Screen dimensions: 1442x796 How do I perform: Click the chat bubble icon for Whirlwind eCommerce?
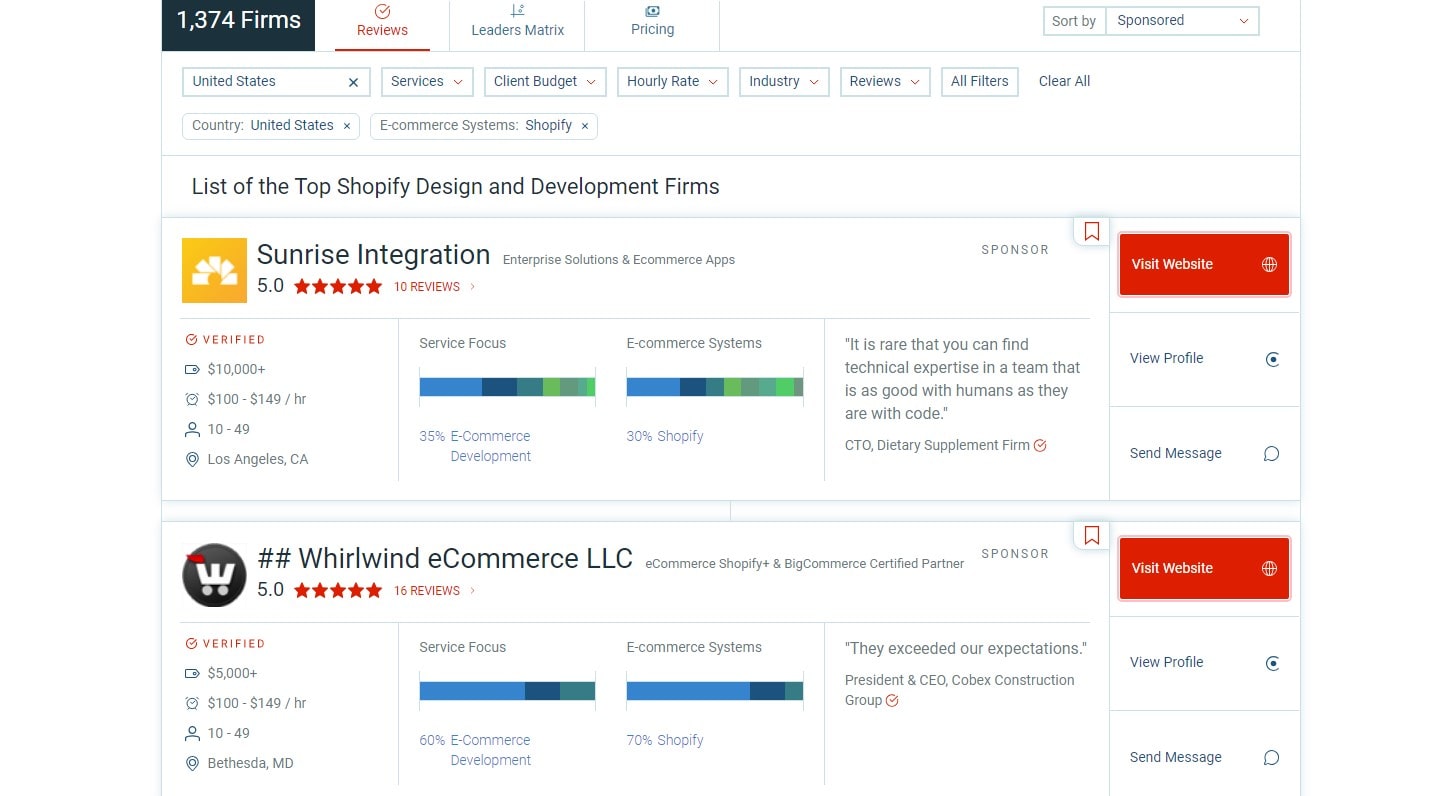[1271, 758]
